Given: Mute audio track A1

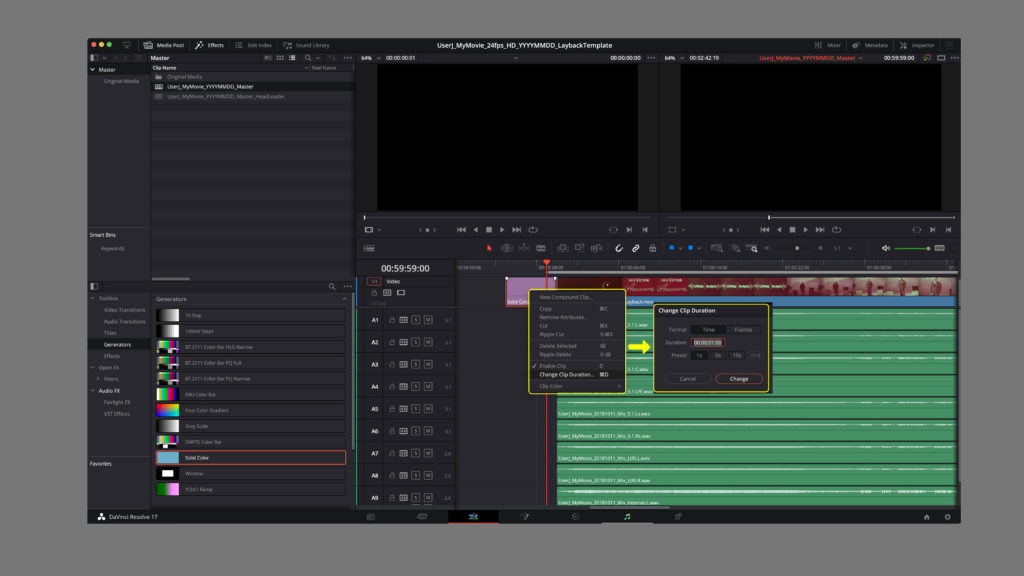Looking at the screenshot, I should point(428,320).
